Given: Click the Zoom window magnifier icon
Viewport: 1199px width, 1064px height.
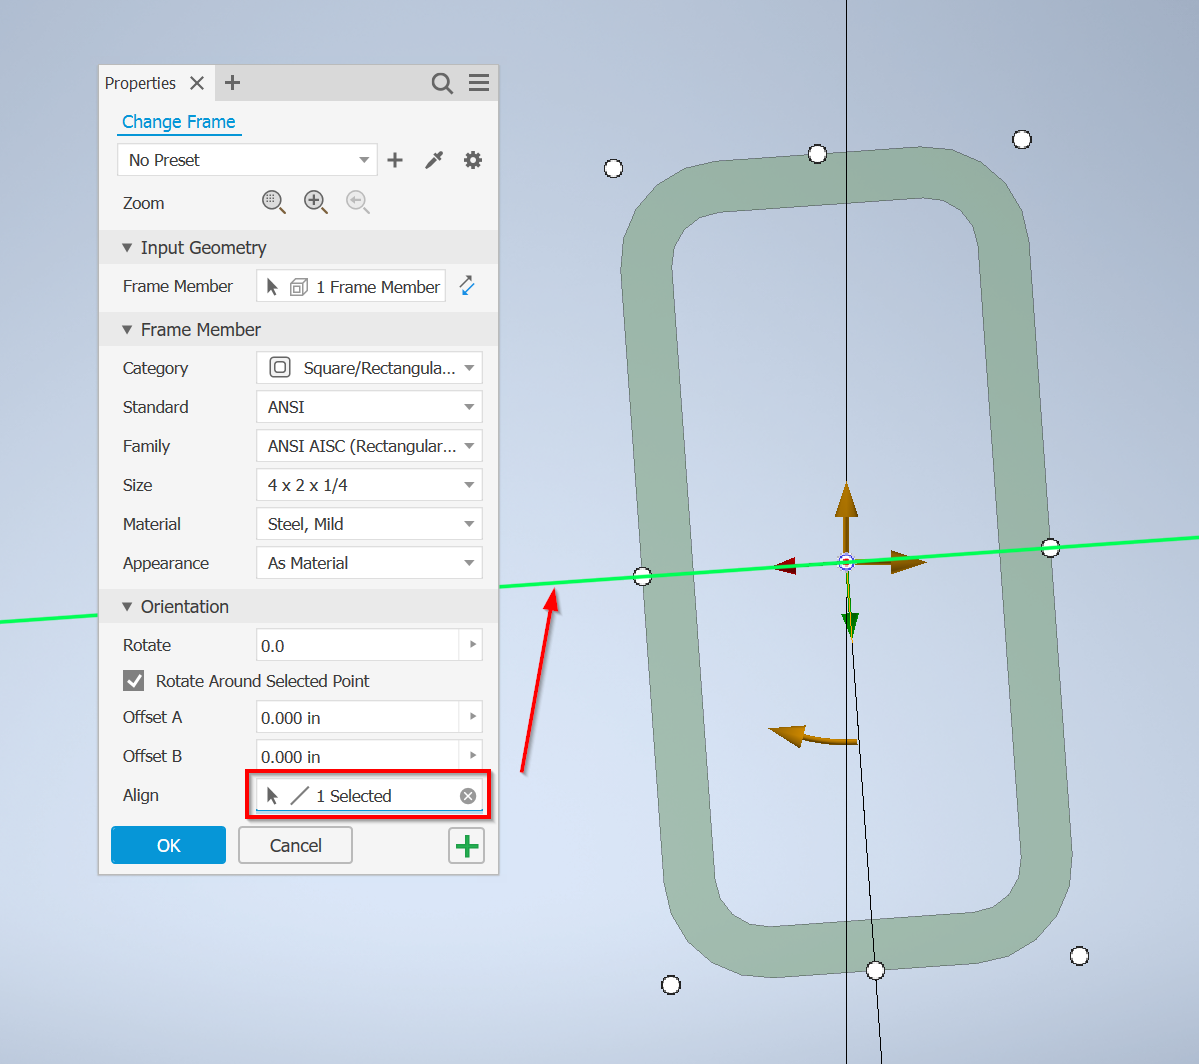Looking at the screenshot, I should click(x=274, y=202).
